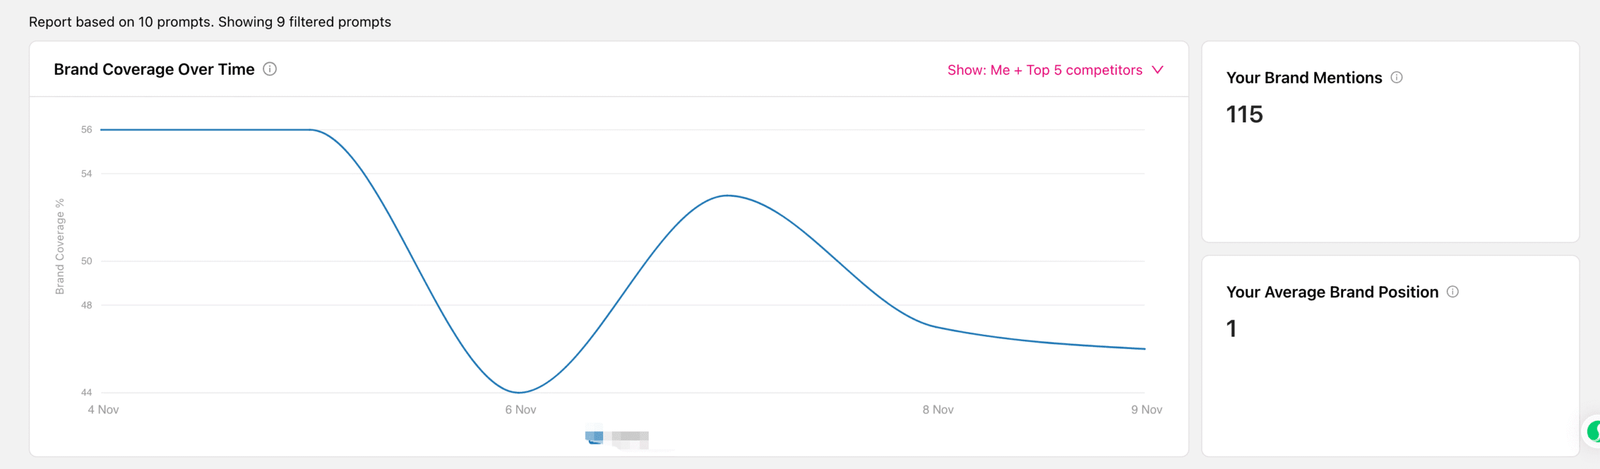
Task: Select the '6 Nov' x-axis date label
Action: (x=520, y=410)
